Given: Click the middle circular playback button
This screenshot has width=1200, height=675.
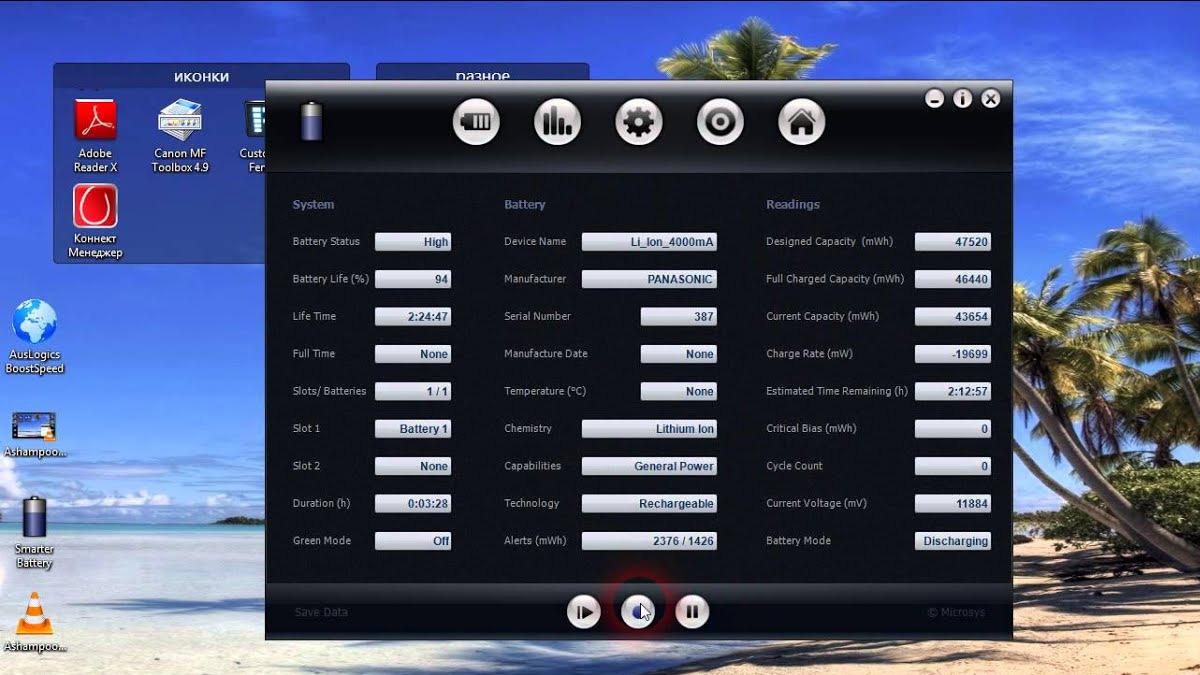Looking at the screenshot, I should (638, 611).
